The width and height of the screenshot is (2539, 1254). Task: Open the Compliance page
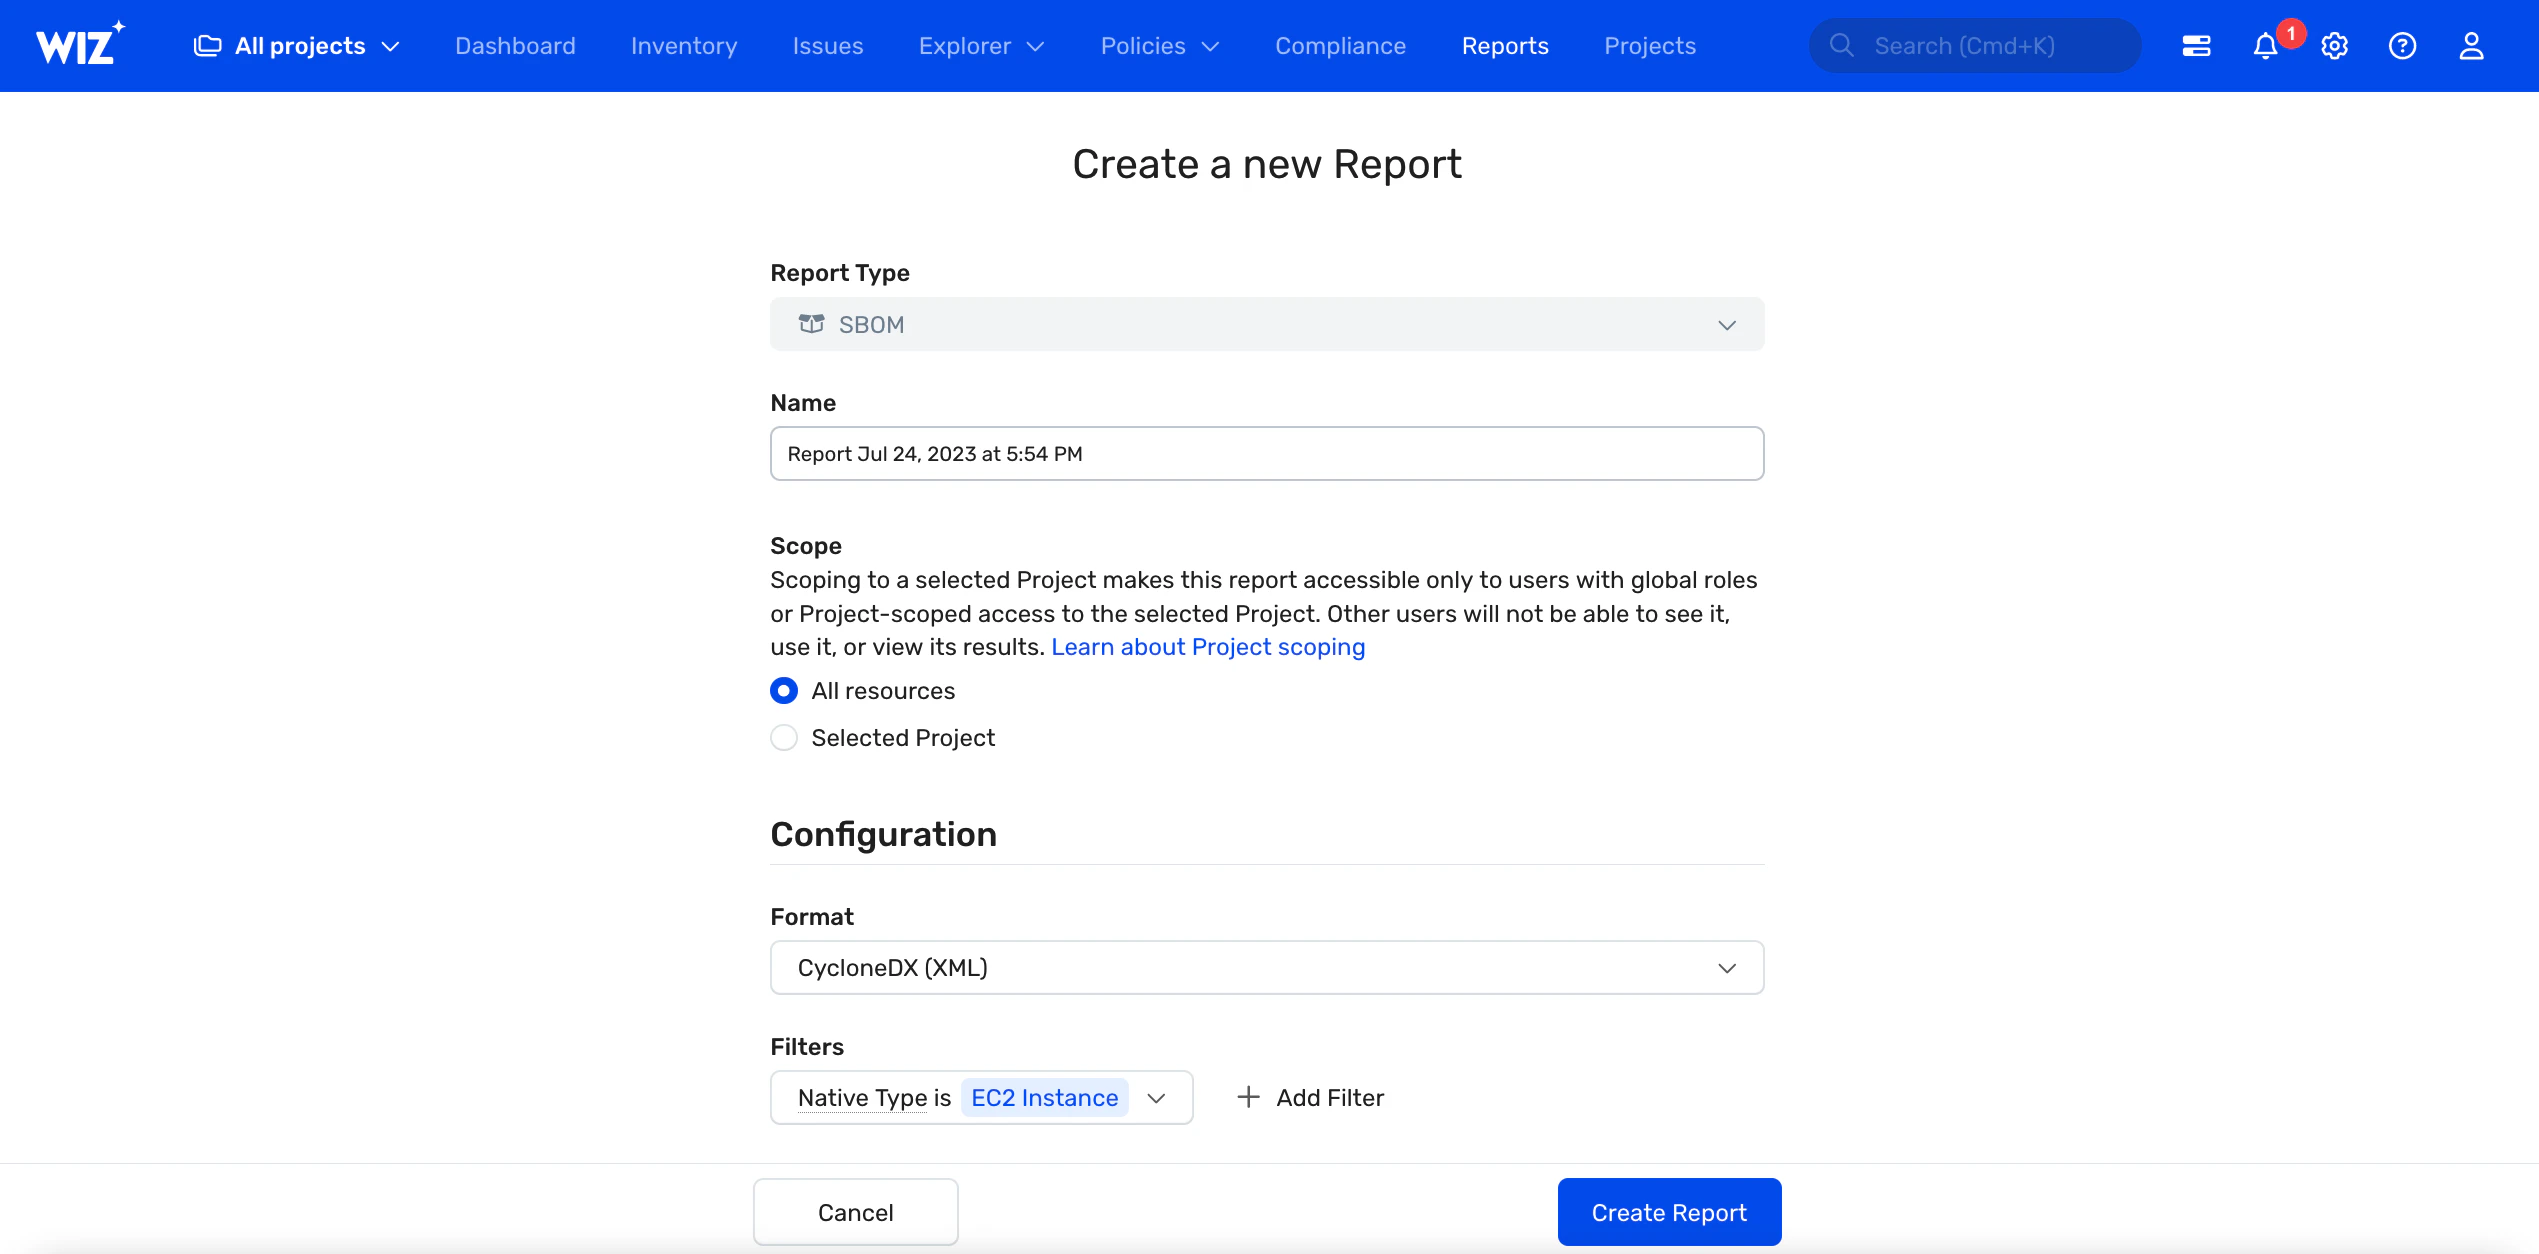click(x=1340, y=46)
